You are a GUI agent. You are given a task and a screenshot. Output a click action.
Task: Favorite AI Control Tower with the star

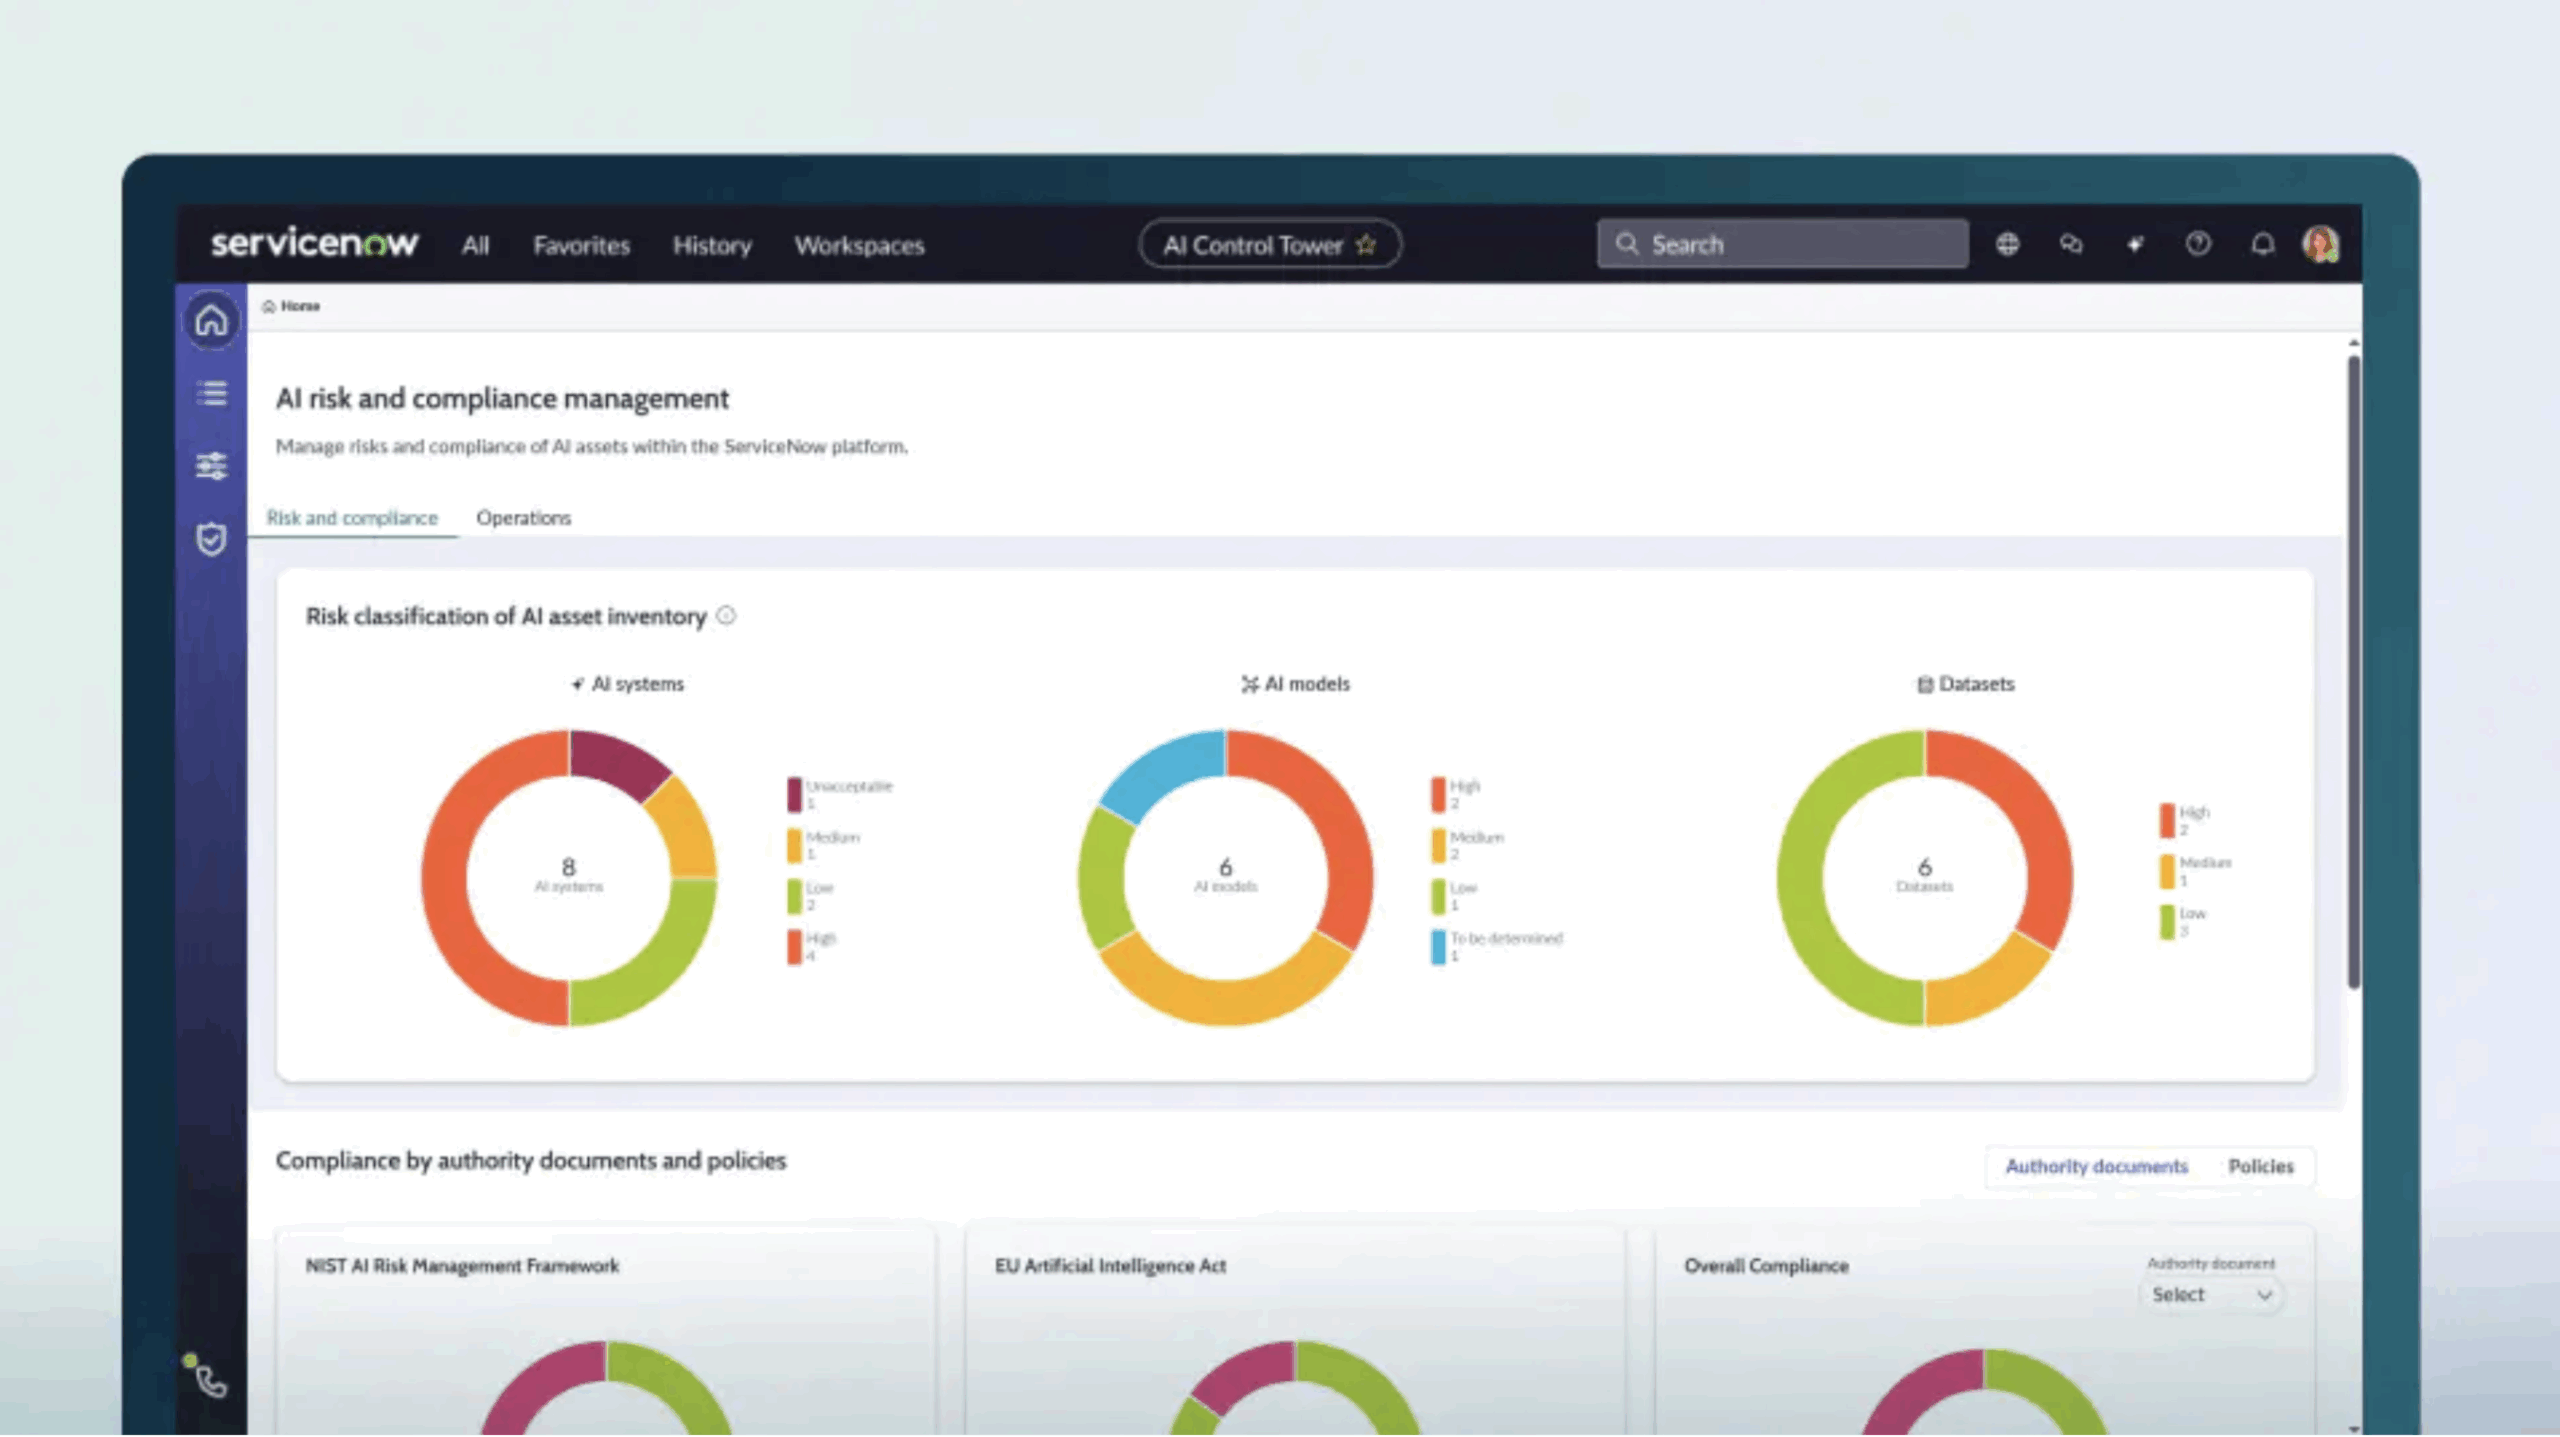tap(1366, 245)
